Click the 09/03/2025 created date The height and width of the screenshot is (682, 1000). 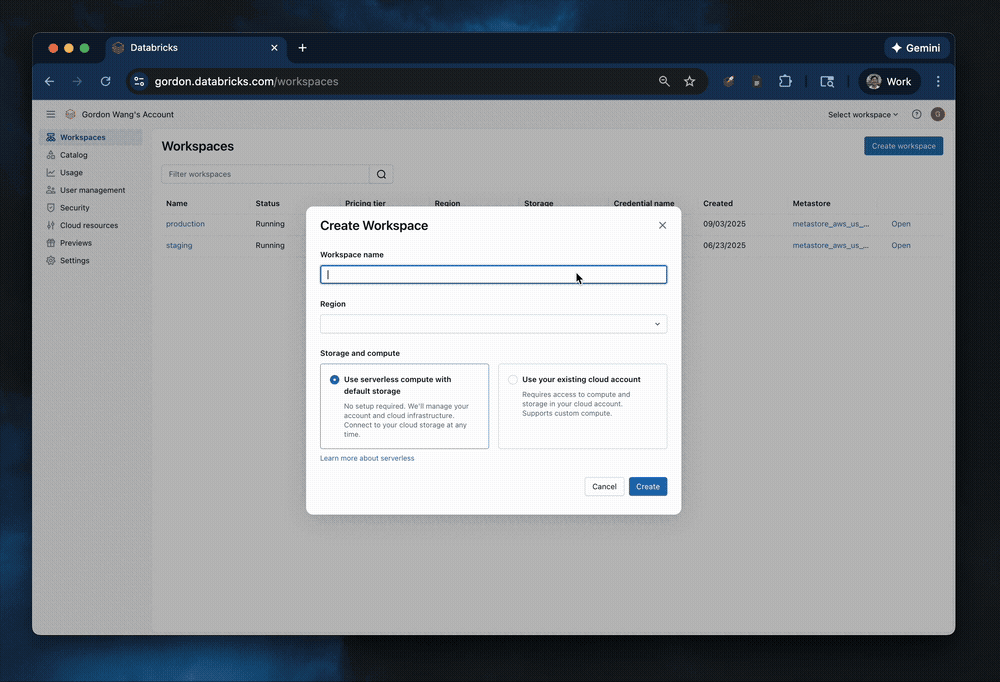tap(724, 224)
